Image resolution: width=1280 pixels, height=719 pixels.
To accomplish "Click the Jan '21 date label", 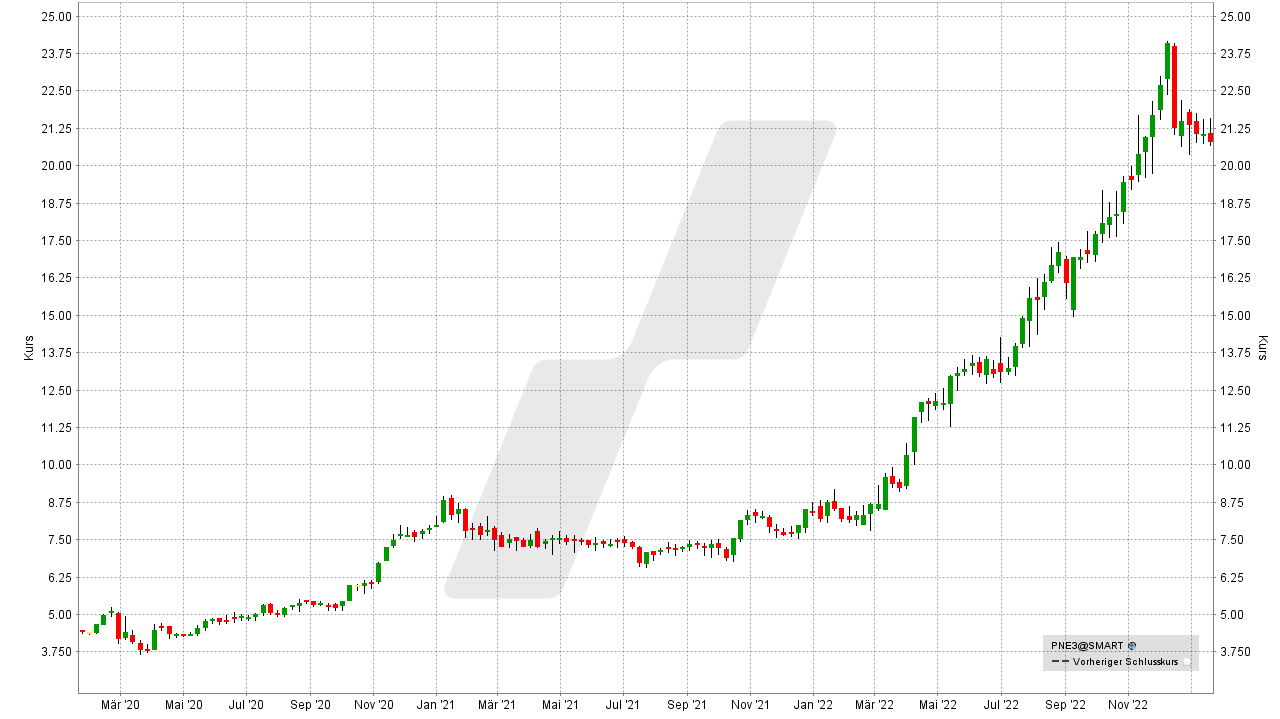I will [x=436, y=705].
